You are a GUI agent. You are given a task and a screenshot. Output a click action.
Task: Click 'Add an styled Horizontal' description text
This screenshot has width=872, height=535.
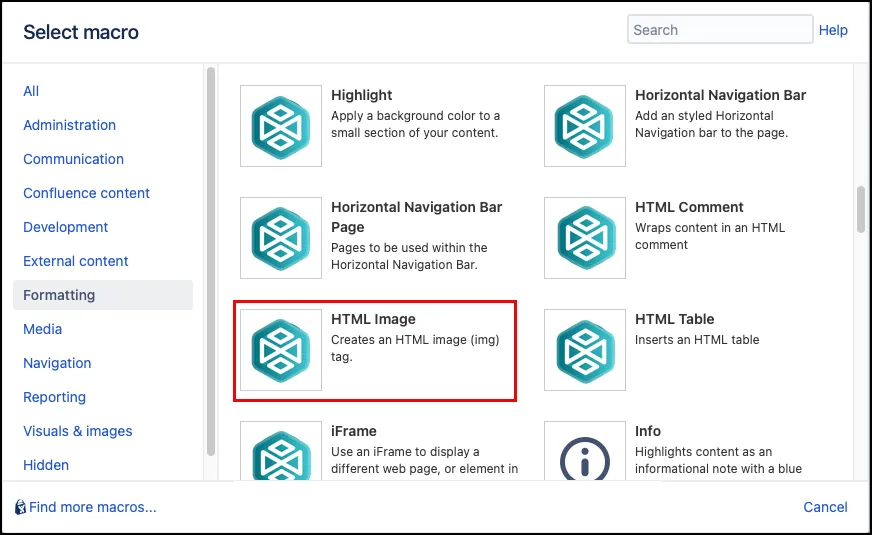pyautogui.click(x=711, y=125)
